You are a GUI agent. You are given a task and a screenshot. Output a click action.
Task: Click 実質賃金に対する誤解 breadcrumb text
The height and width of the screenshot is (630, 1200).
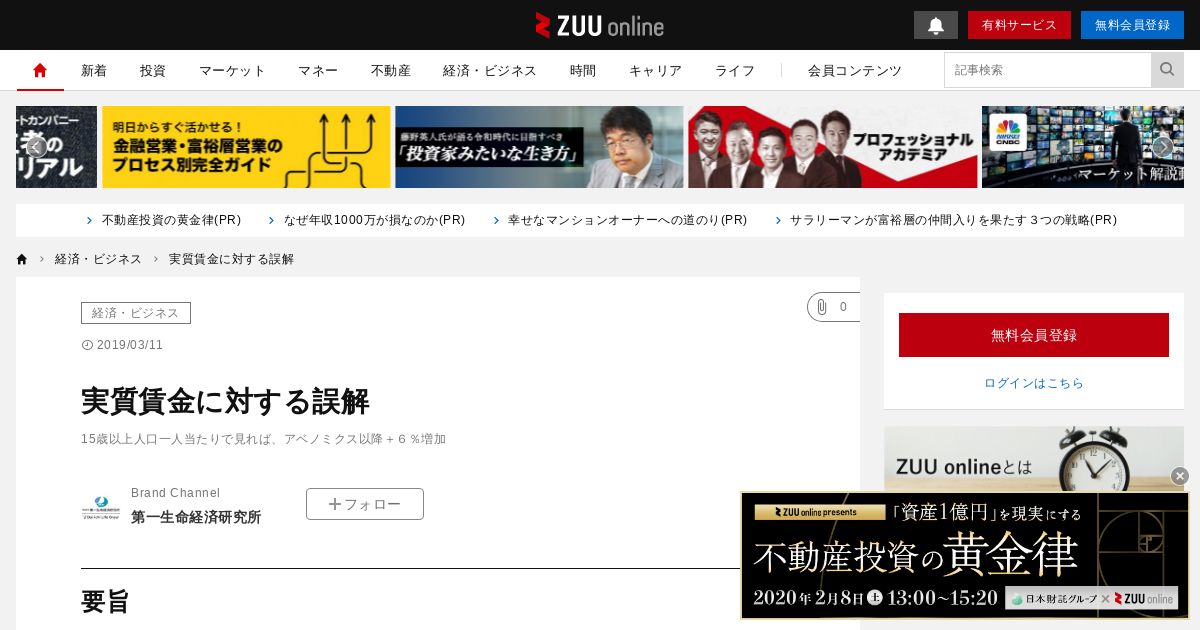click(231, 259)
